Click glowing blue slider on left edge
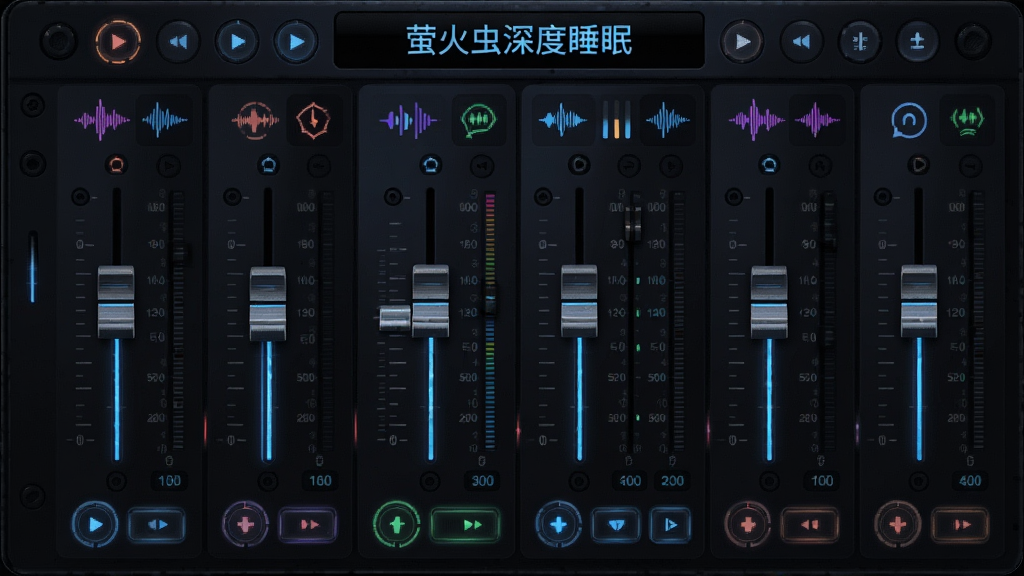1024x576 pixels. click(x=33, y=268)
